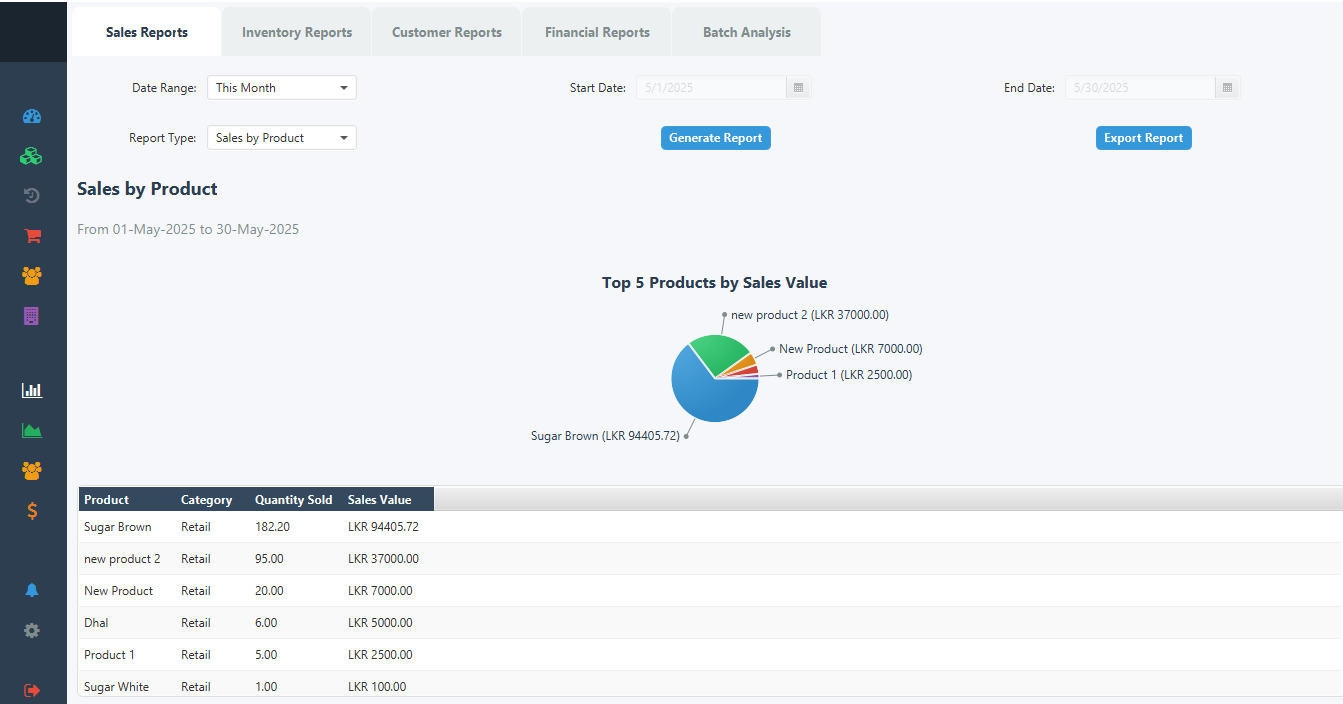The image size is (1343, 704).
Task: Click the 'new product 2 (LKR 37000.00)' pie label
Action: click(x=810, y=315)
